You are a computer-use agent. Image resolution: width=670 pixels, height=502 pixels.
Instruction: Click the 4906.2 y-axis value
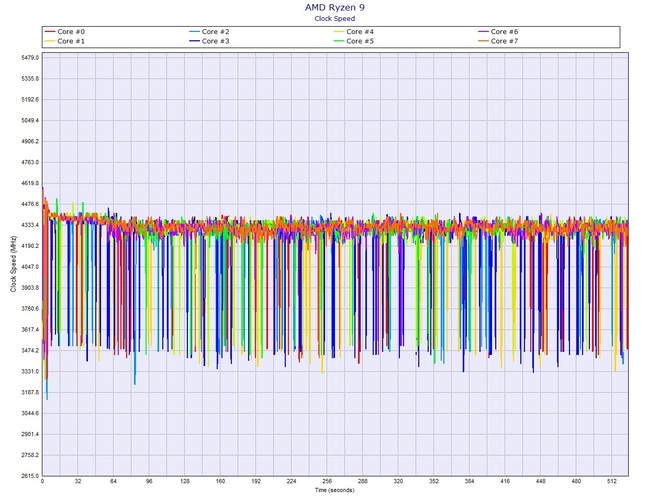pos(30,141)
